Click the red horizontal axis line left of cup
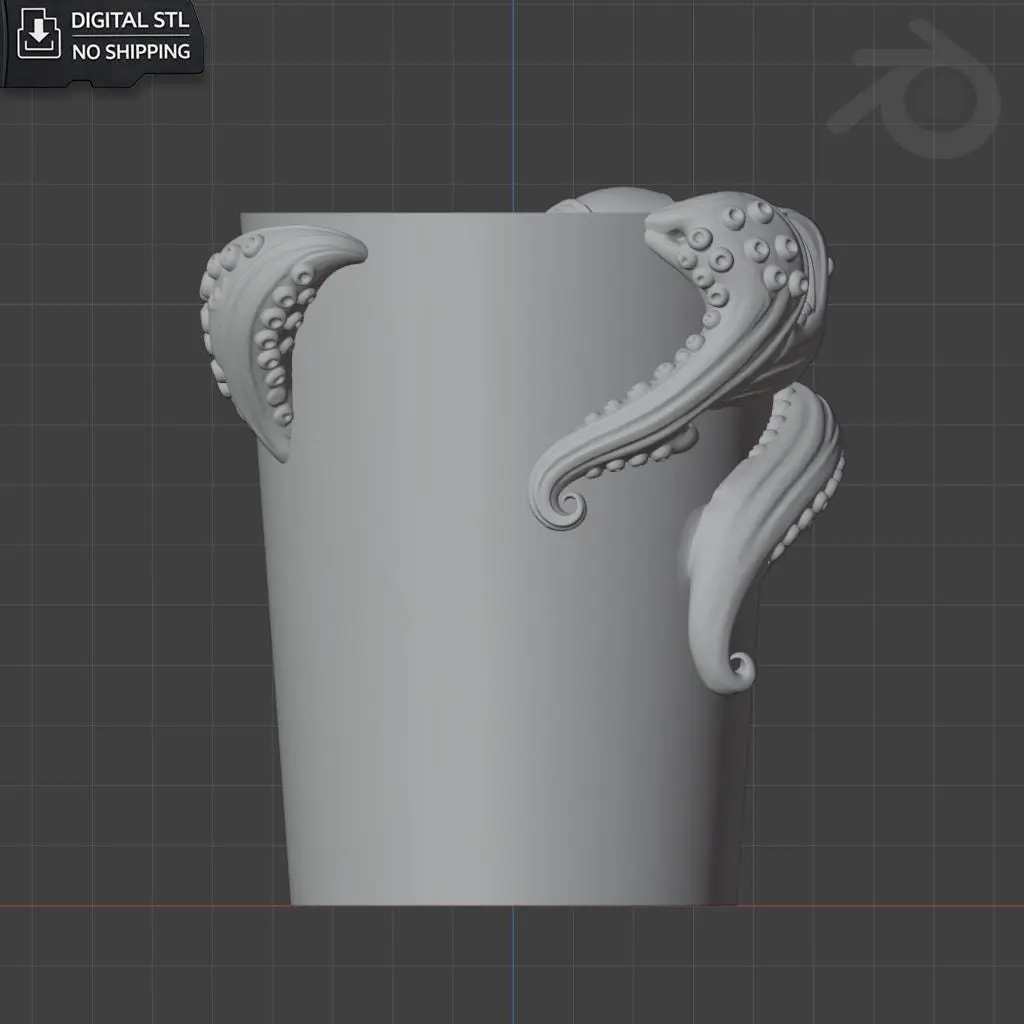 tap(144, 905)
